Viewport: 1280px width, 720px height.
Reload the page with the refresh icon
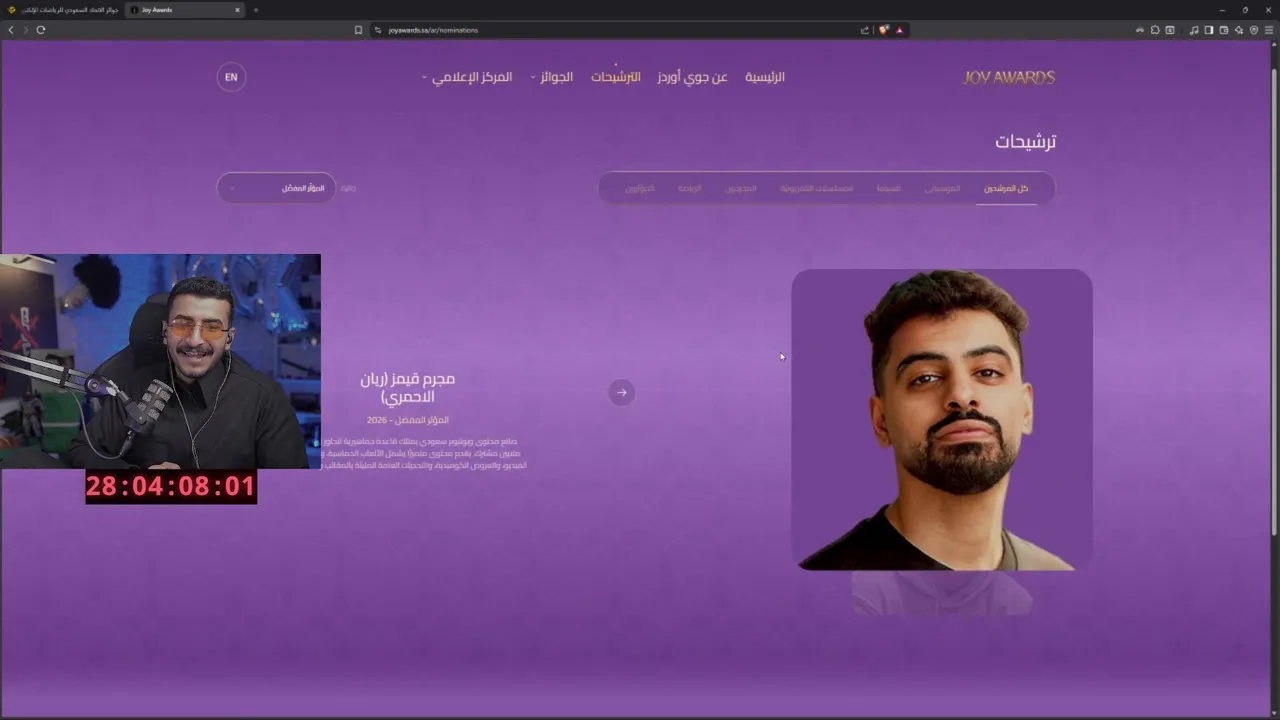41,30
